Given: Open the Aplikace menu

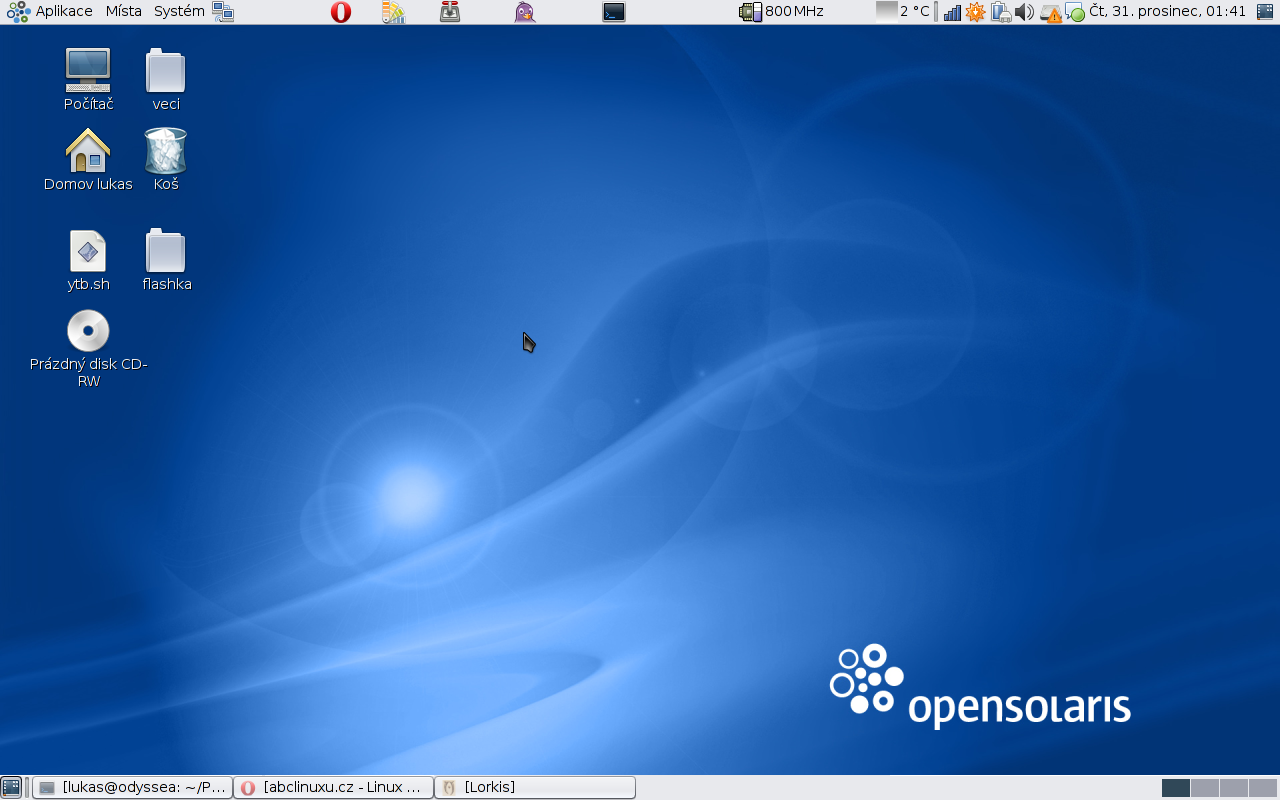Looking at the screenshot, I should click(x=50, y=11).
